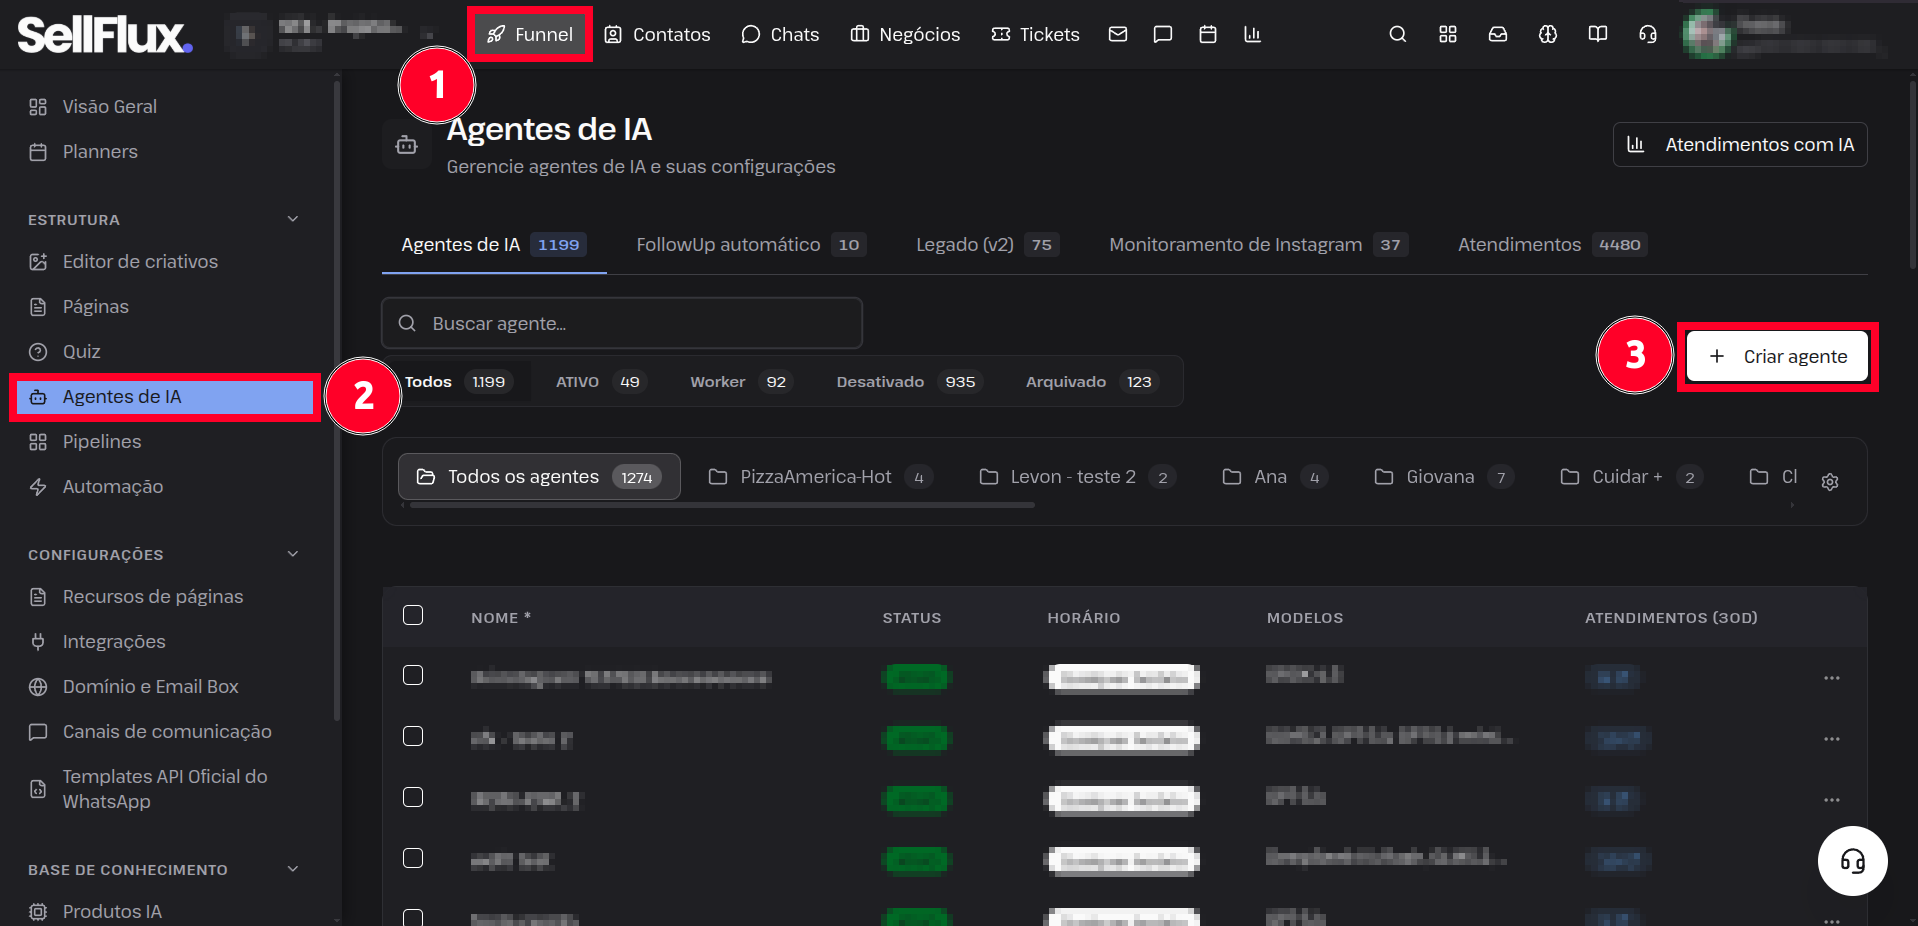
Task: Collapse the ESTRUTURA sidebar section
Action: click(293, 219)
